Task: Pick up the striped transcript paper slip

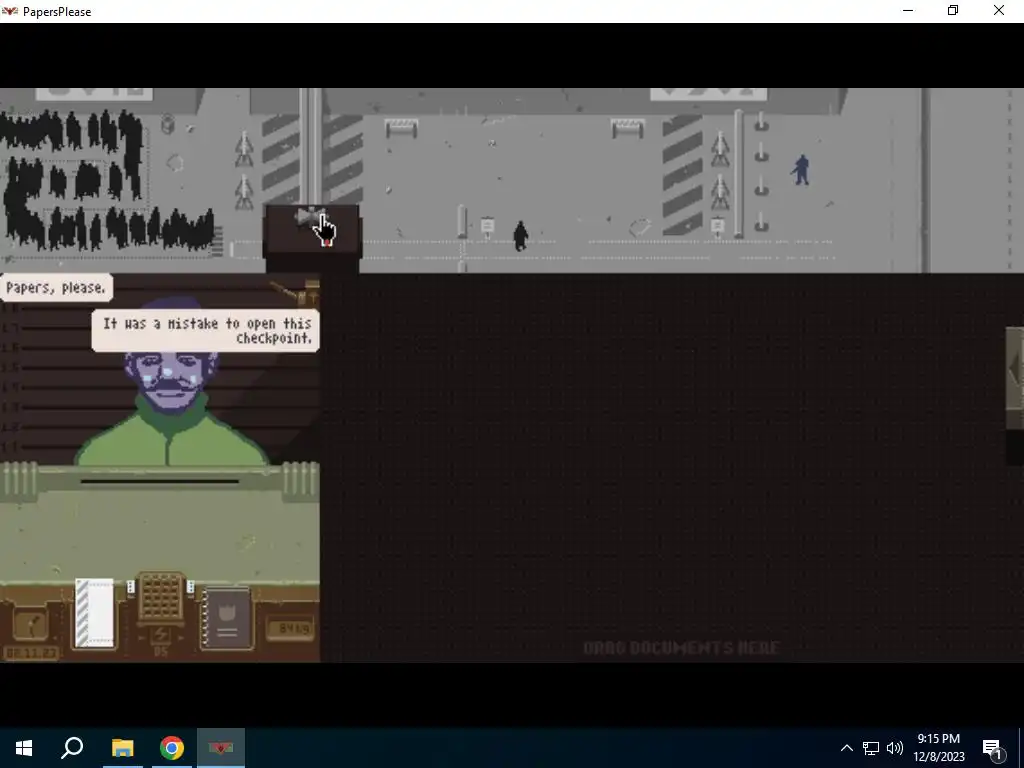Action: [95, 613]
